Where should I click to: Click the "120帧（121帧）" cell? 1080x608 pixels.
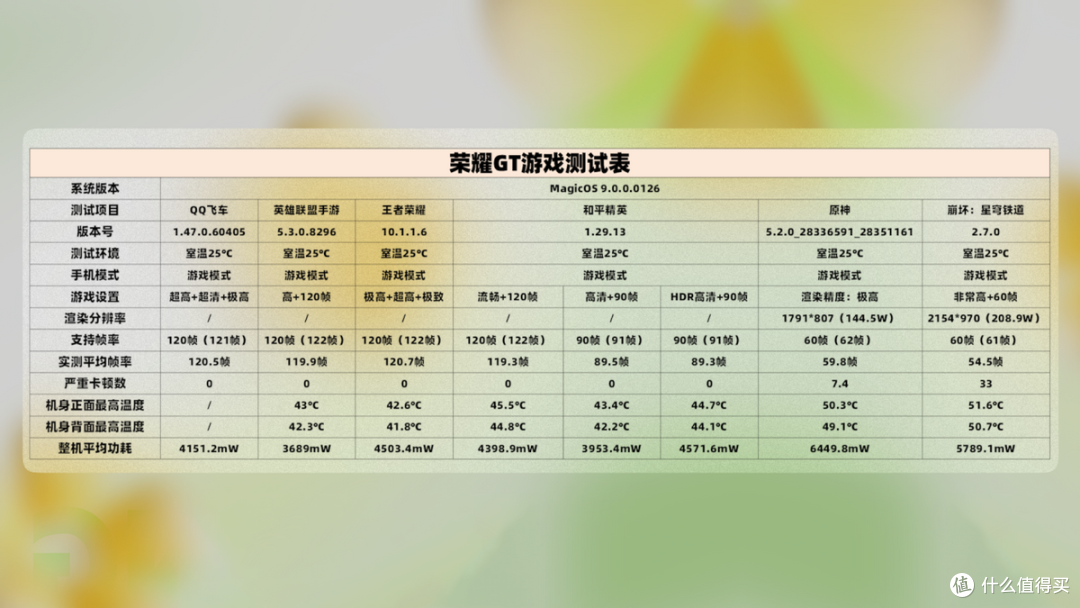tap(209, 340)
